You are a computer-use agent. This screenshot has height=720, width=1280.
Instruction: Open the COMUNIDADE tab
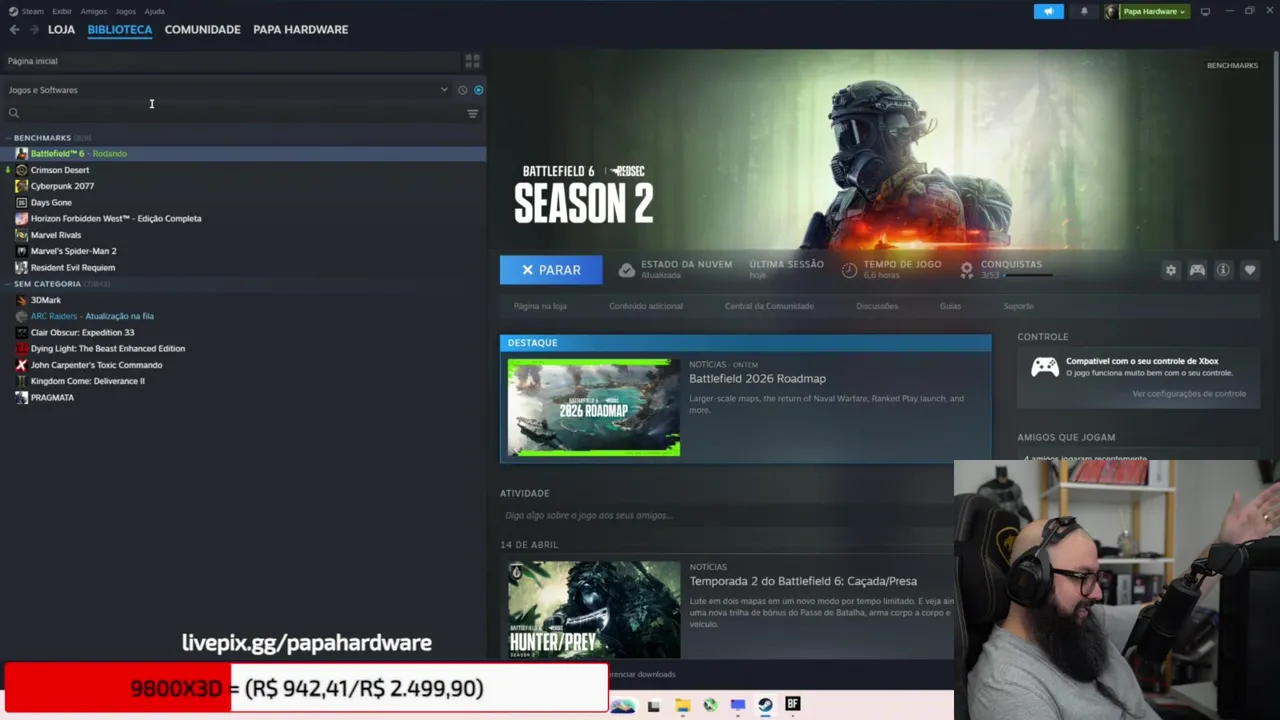pos(202,30)
